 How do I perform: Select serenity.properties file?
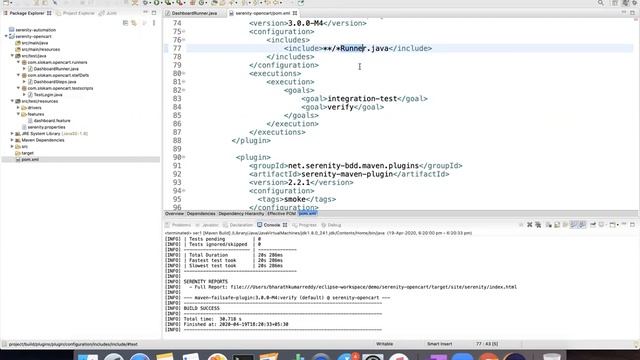point(46,127)
